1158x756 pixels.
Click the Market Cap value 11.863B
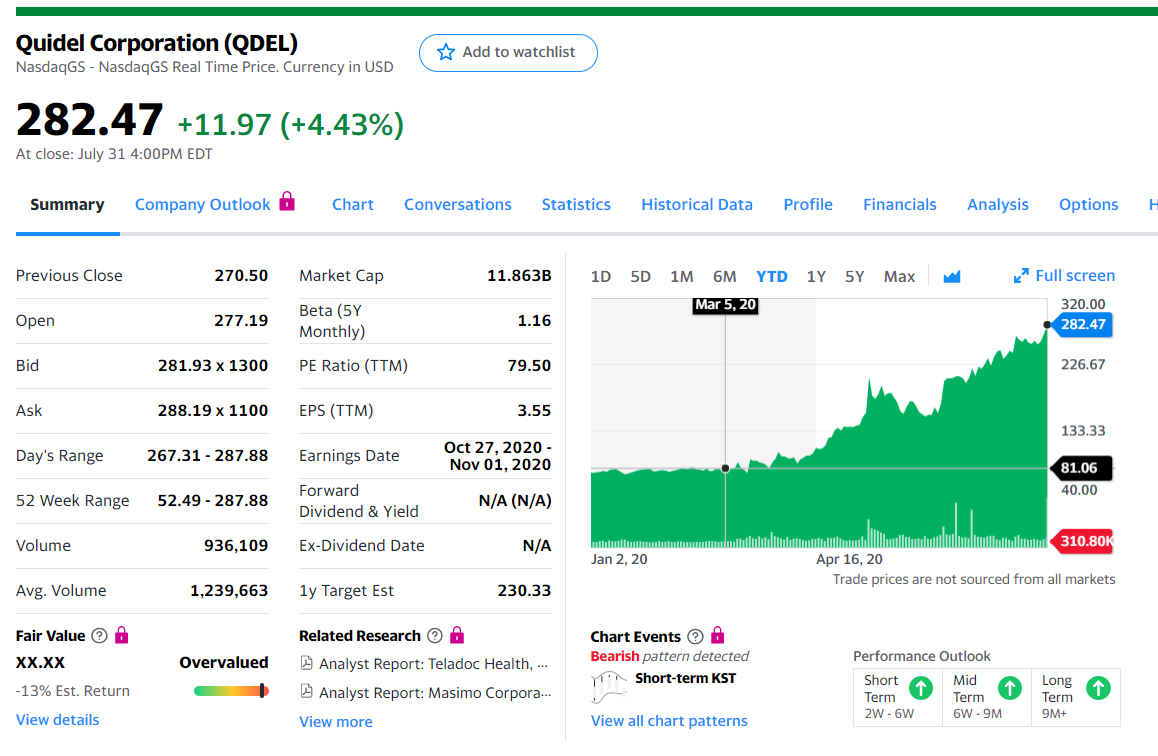click(x=519, y=275)
